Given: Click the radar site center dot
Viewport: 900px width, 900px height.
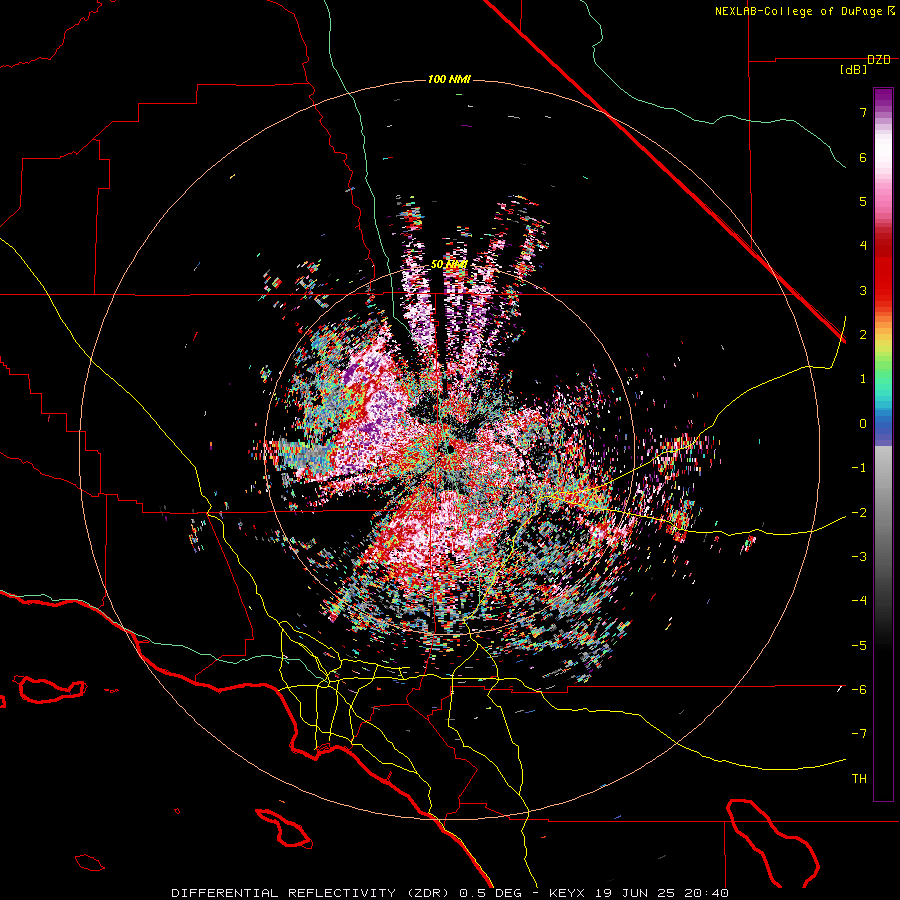Looking at the screenshot, I should click(x=451, y=448).
